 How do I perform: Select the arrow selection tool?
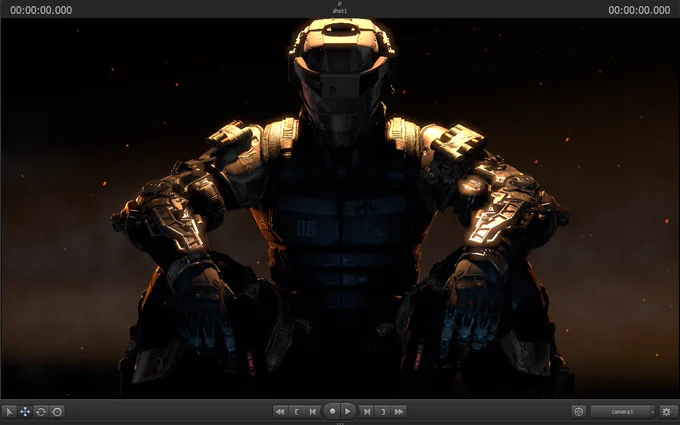[9, 411]
